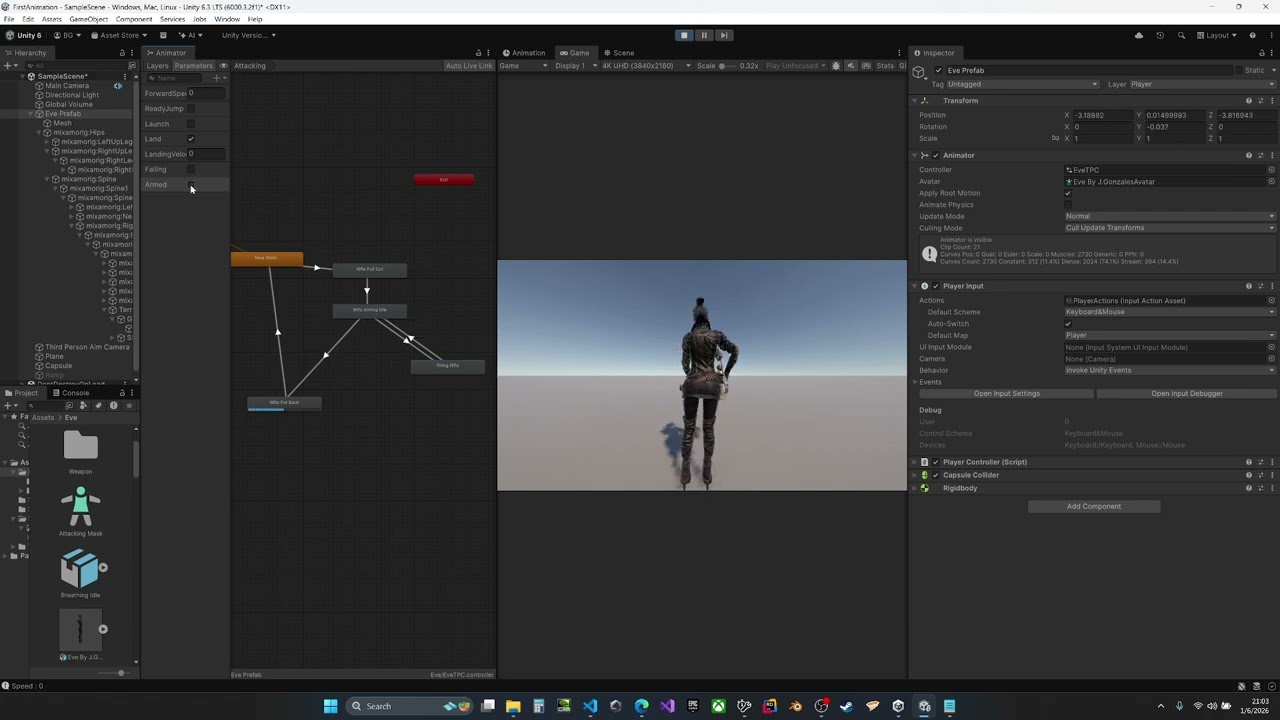Toggle Animate Physics checkbox
Screen dimensions: 1280x720
(1068, 205)
